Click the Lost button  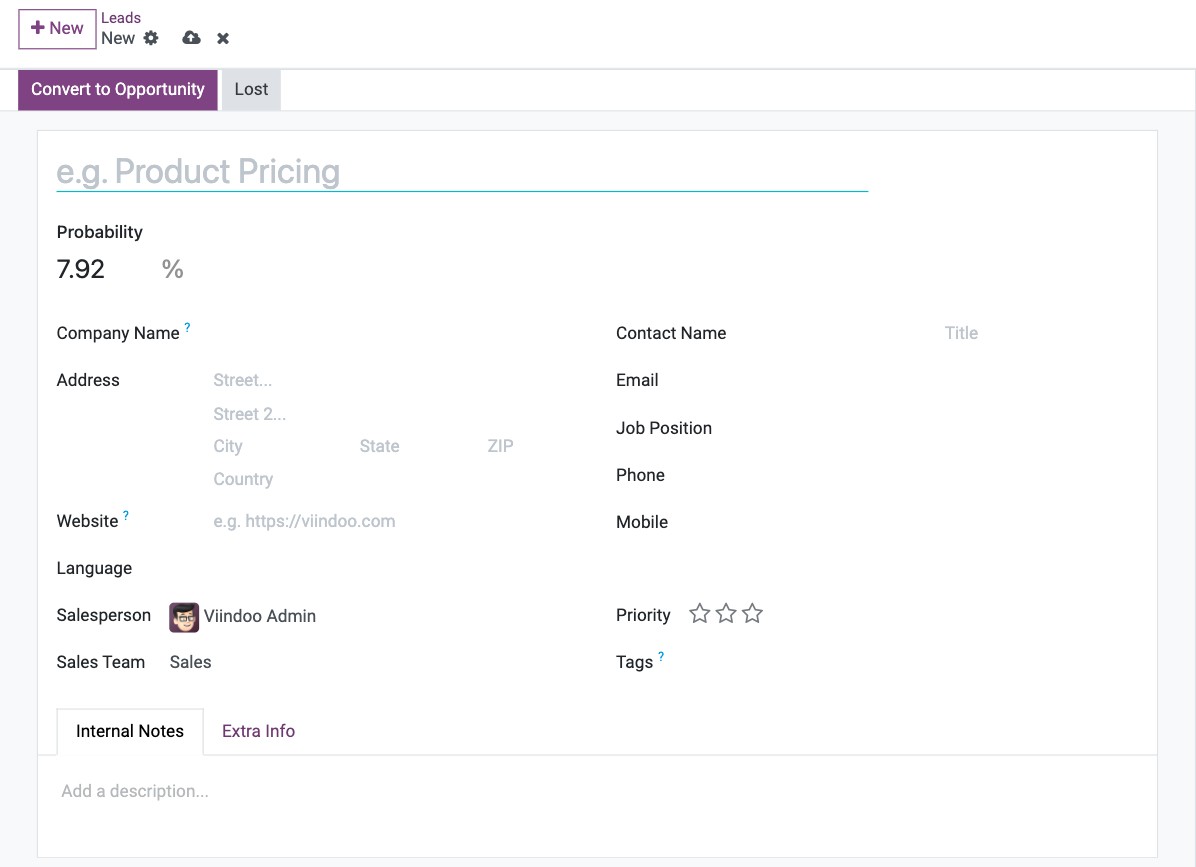pos(251,89)
